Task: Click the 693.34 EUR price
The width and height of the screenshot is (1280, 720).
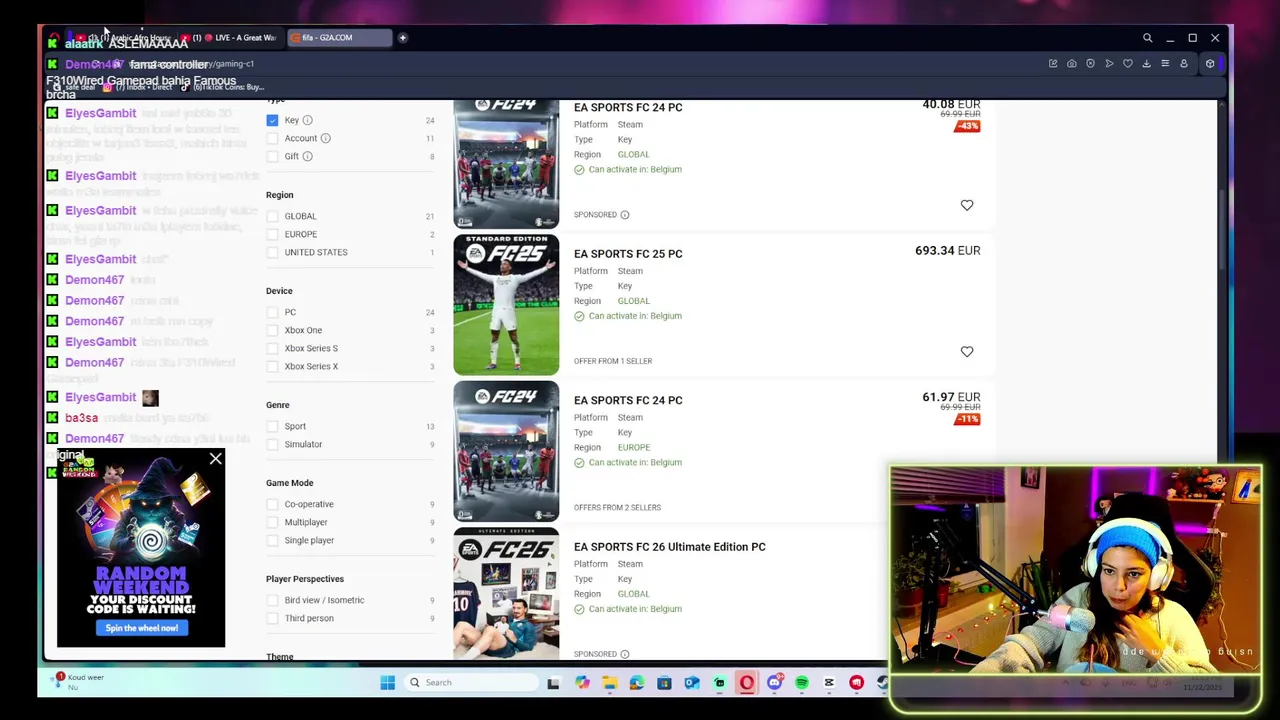Action: point(947,251)
